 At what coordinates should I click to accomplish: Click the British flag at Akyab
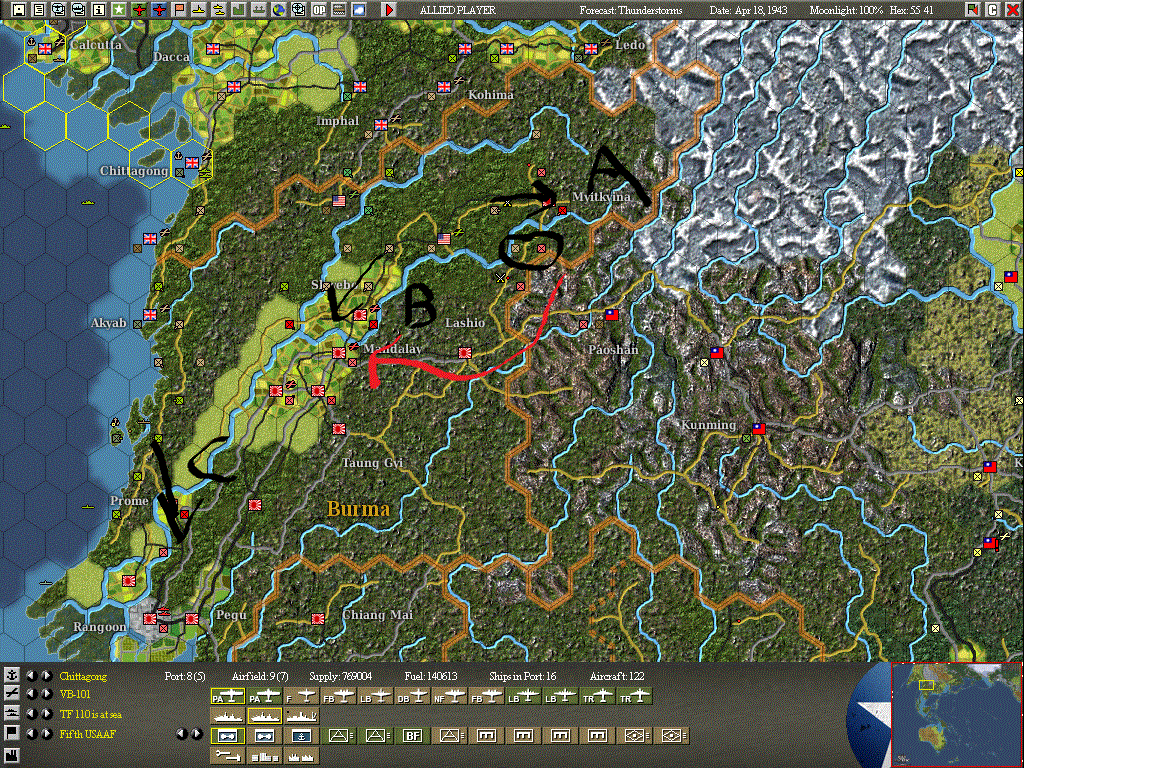click(150, 315)
